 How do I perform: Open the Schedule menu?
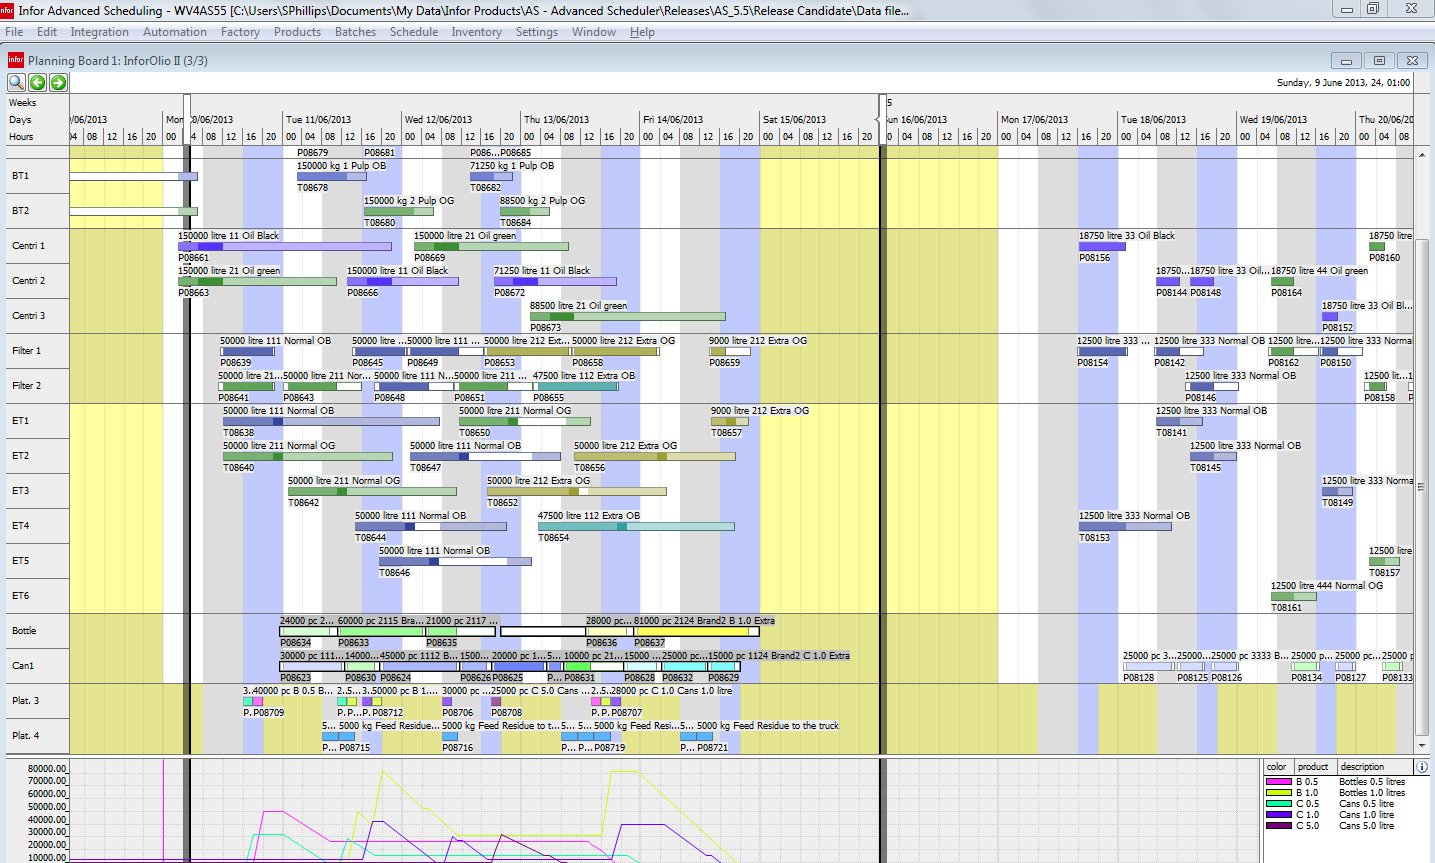point(413,32)
